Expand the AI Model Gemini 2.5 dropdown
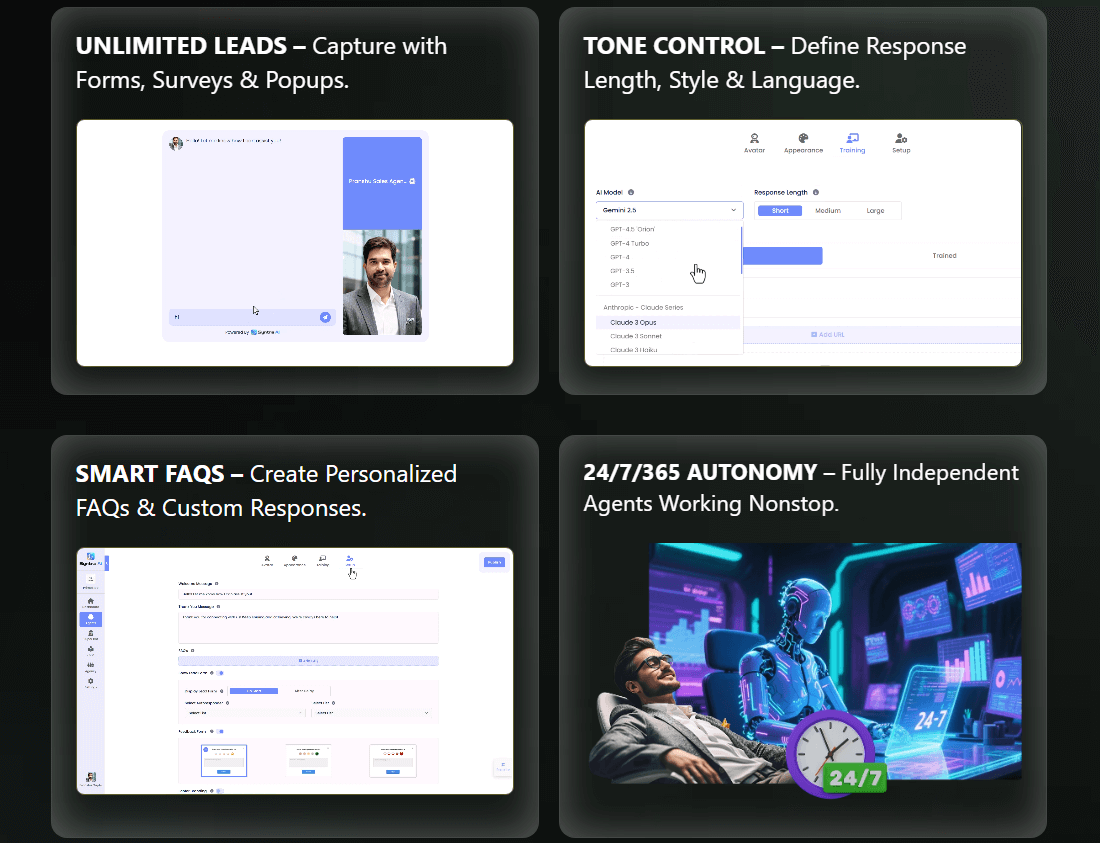The image size is (1100, 843). pos(669,211)
